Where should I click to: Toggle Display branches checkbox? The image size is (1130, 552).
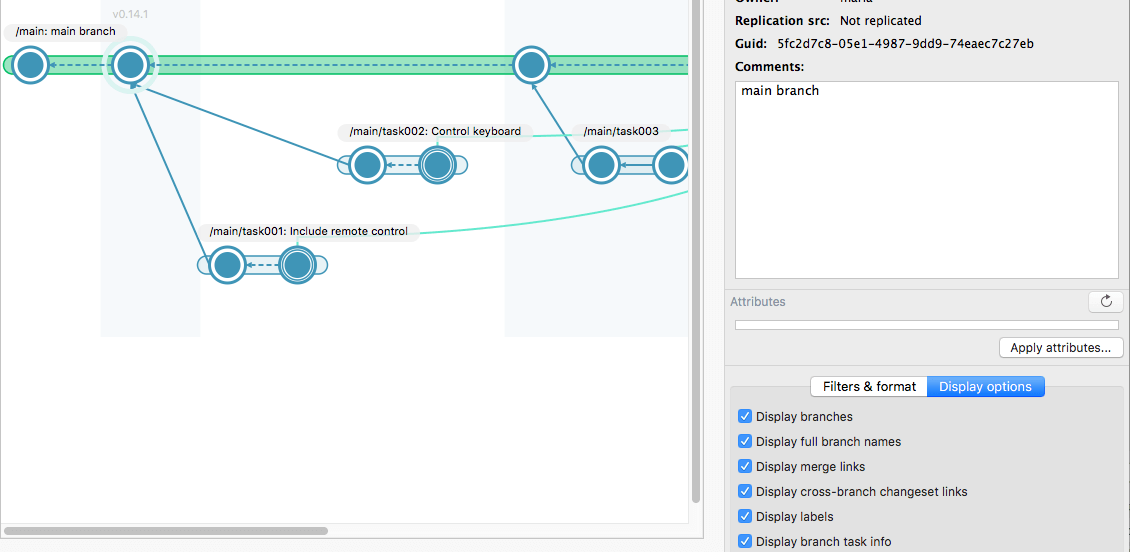click(x=745, y=417)
